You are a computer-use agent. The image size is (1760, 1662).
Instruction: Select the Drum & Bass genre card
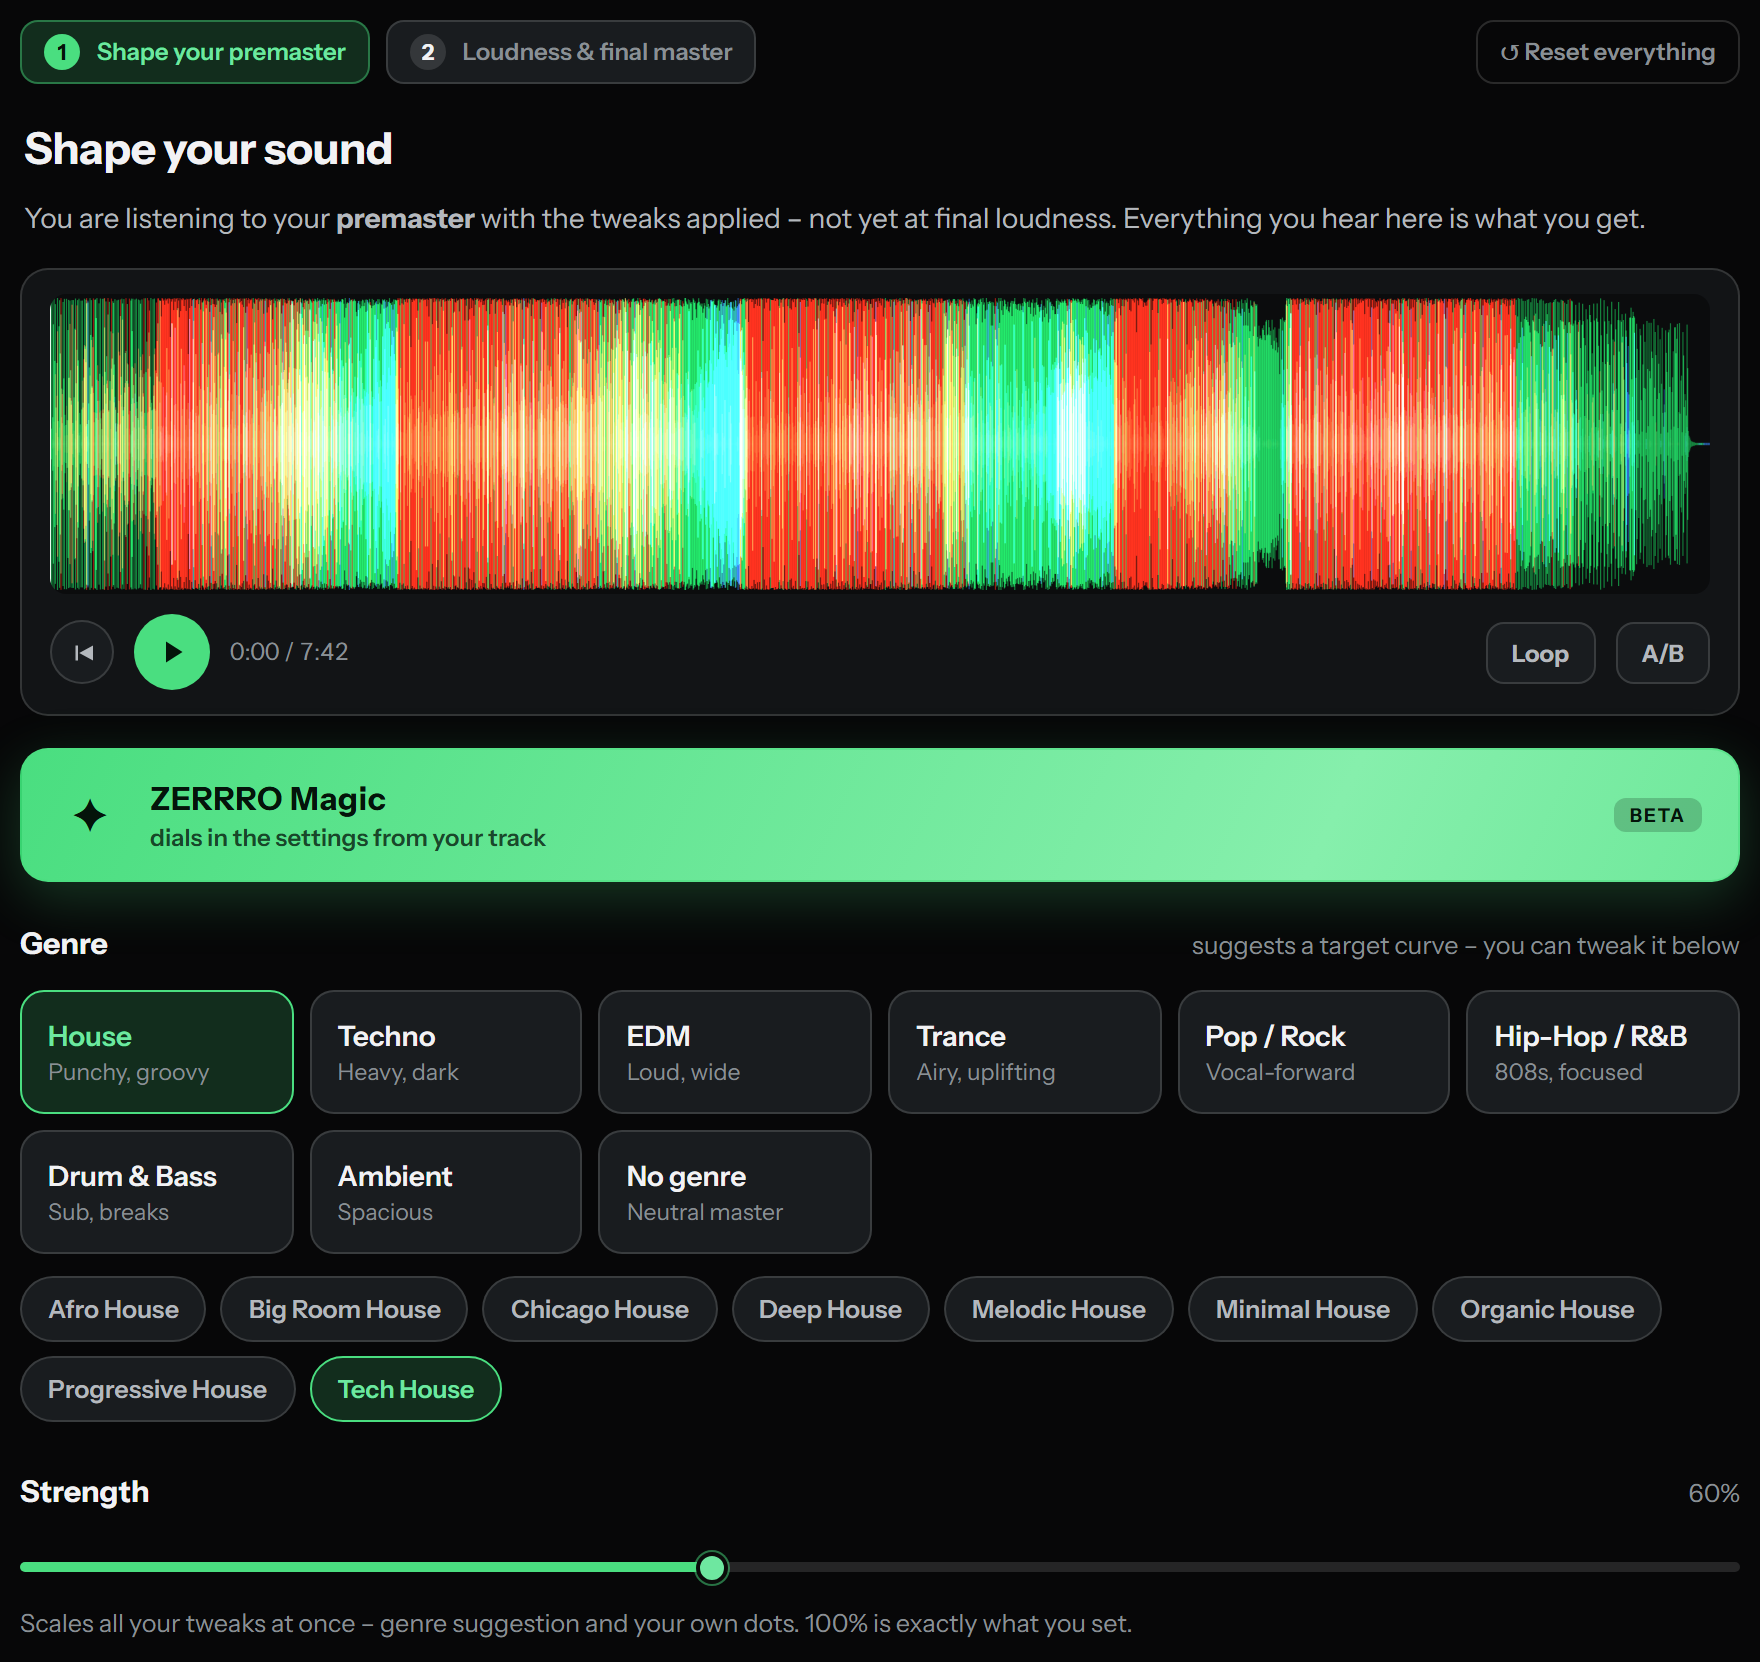pyautogui.click(x=157, y=1192)
